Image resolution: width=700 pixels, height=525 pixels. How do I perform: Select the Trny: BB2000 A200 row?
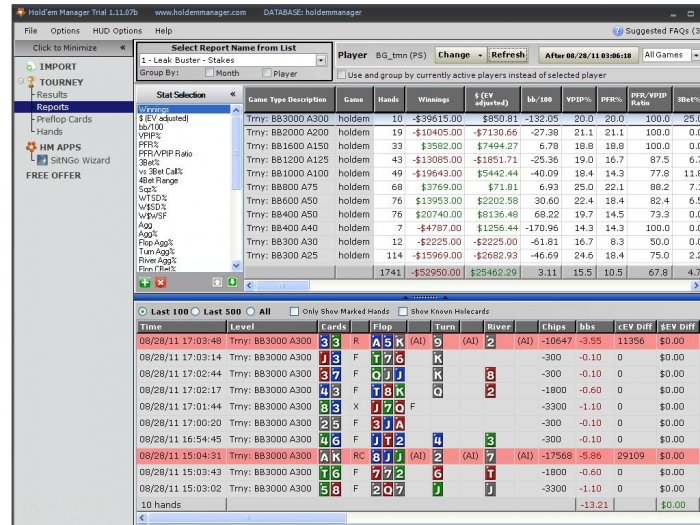(472, 133)
